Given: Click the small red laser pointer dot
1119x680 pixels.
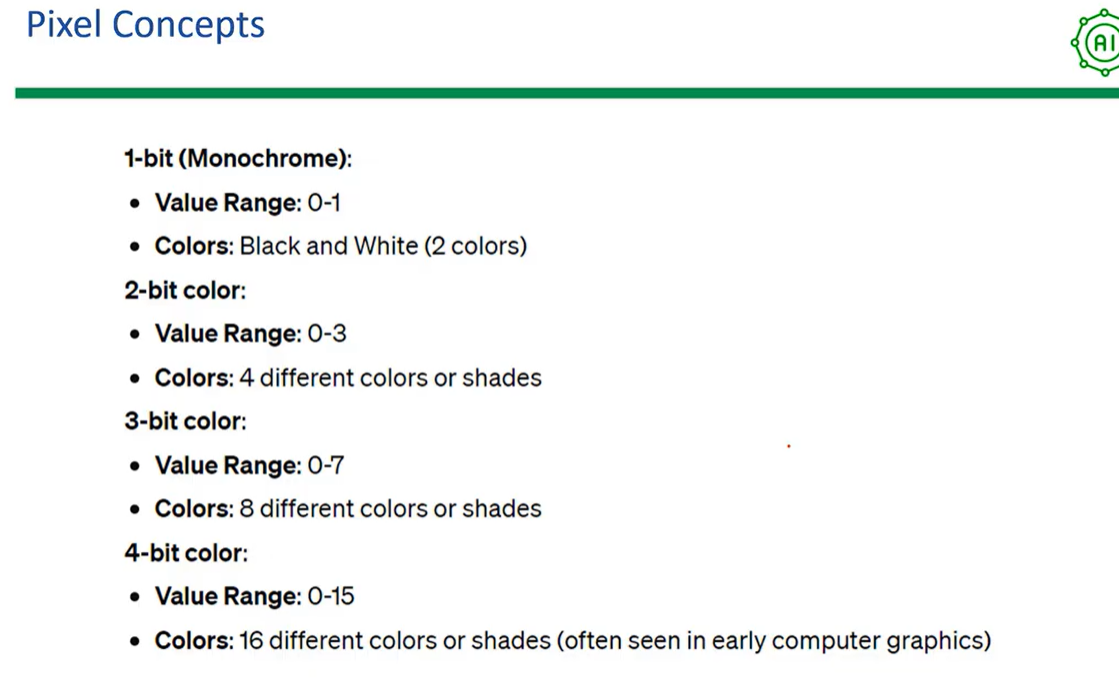Looking at the screenshot, I should (789, 446).
